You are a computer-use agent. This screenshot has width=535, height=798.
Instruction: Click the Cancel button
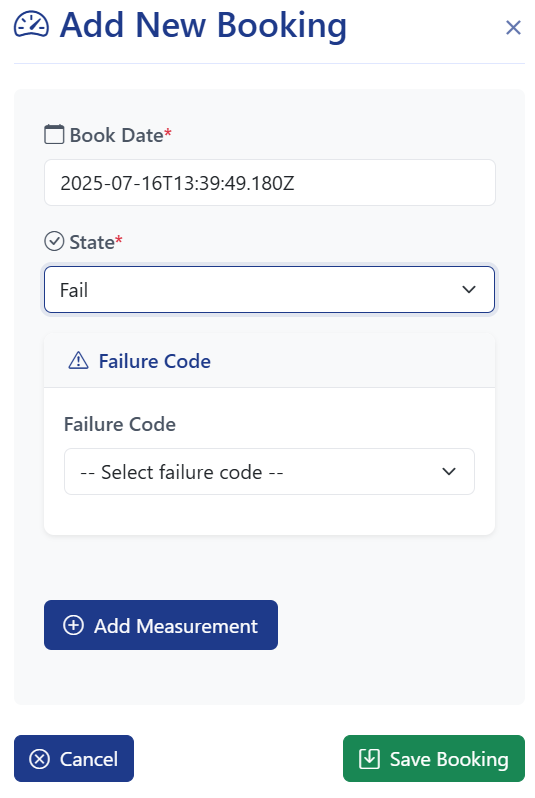coord(74,758)
